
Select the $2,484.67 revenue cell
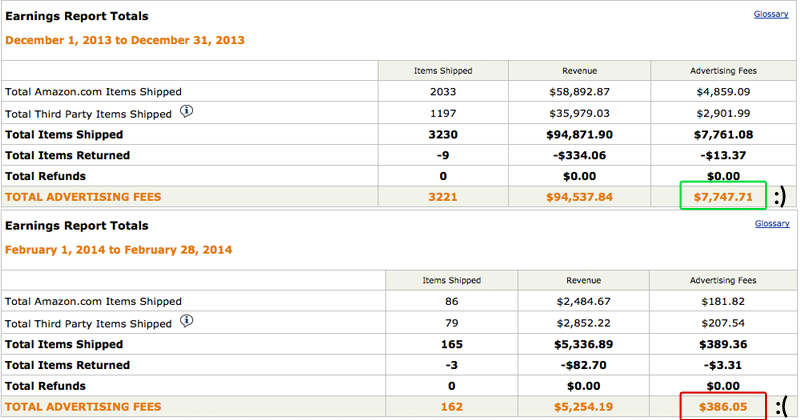583,302
